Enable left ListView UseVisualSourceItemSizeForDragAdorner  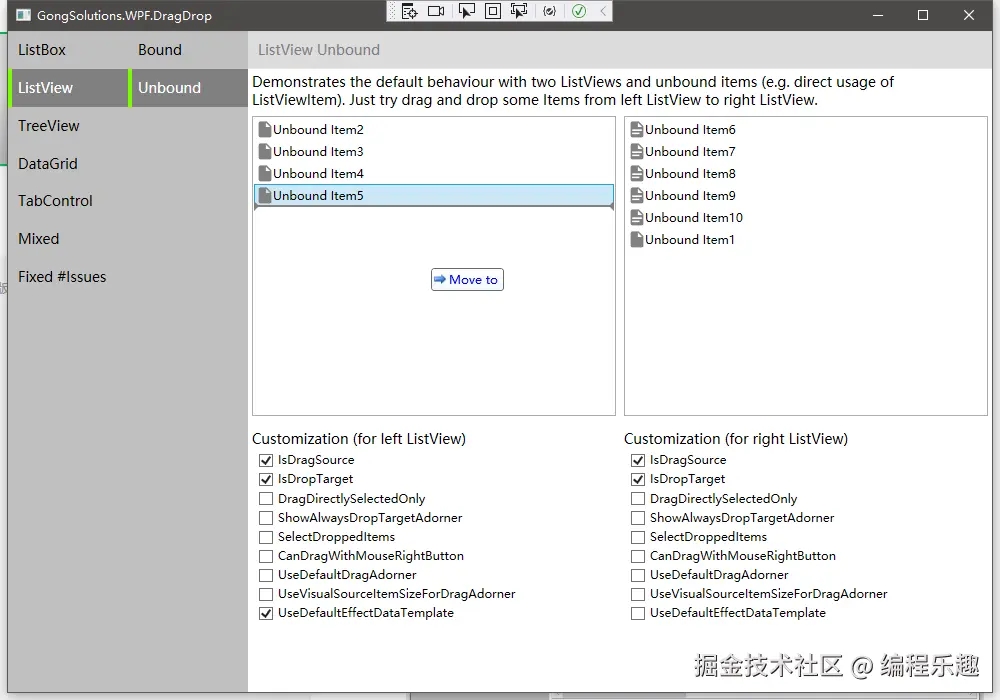(266, 594)
